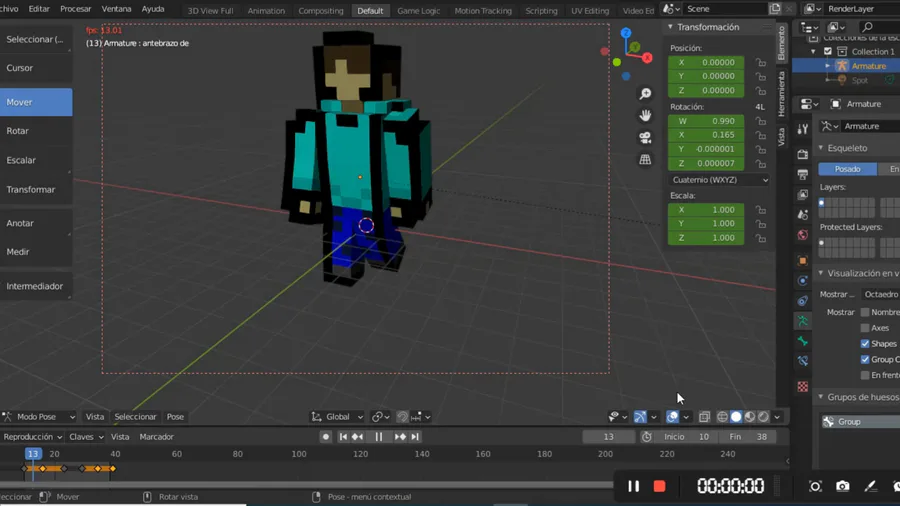
Task: Switch to the Scripting workspace tab
Action: [541, 10]
